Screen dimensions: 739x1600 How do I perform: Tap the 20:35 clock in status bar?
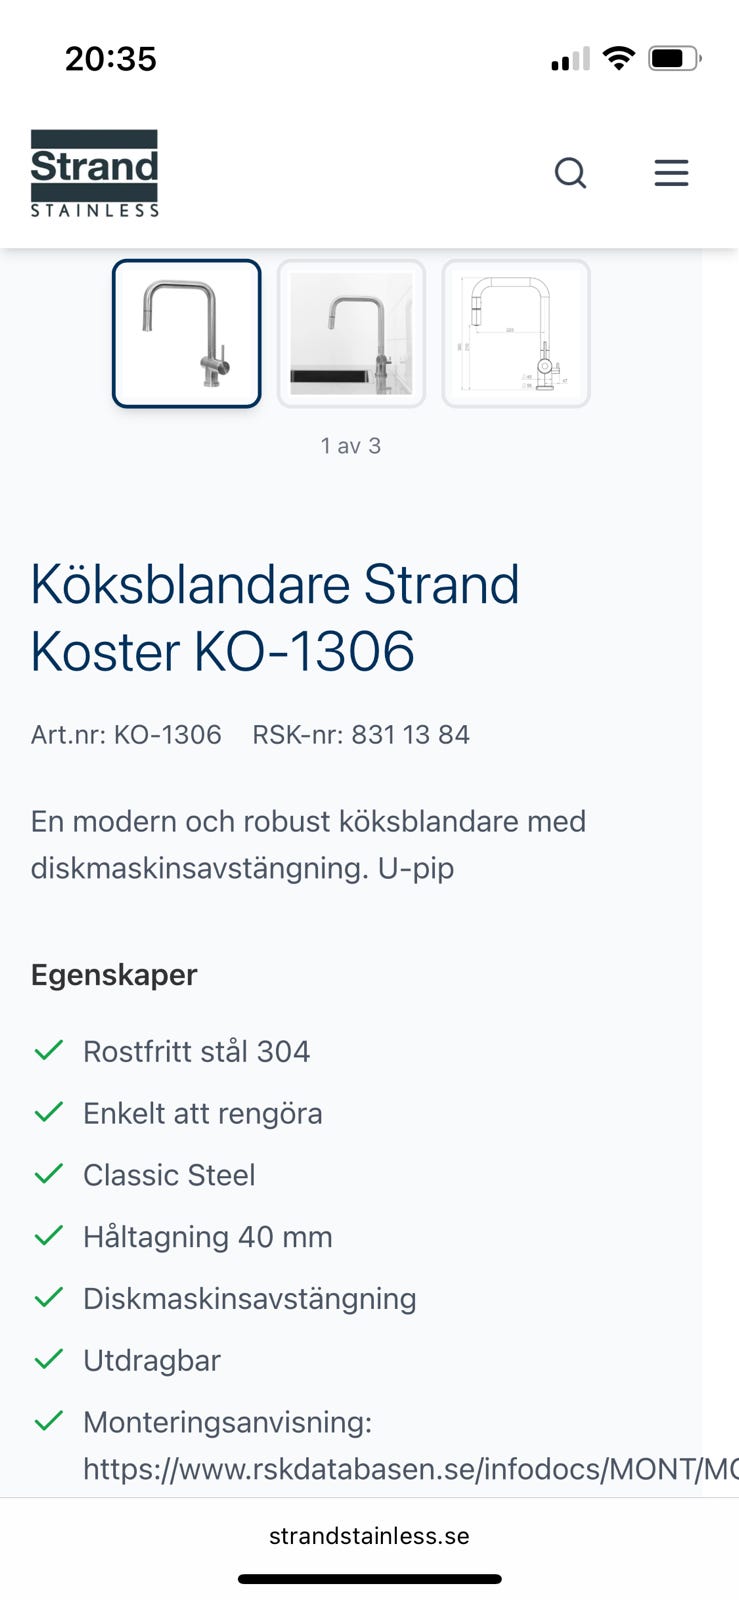pos(111,59)
